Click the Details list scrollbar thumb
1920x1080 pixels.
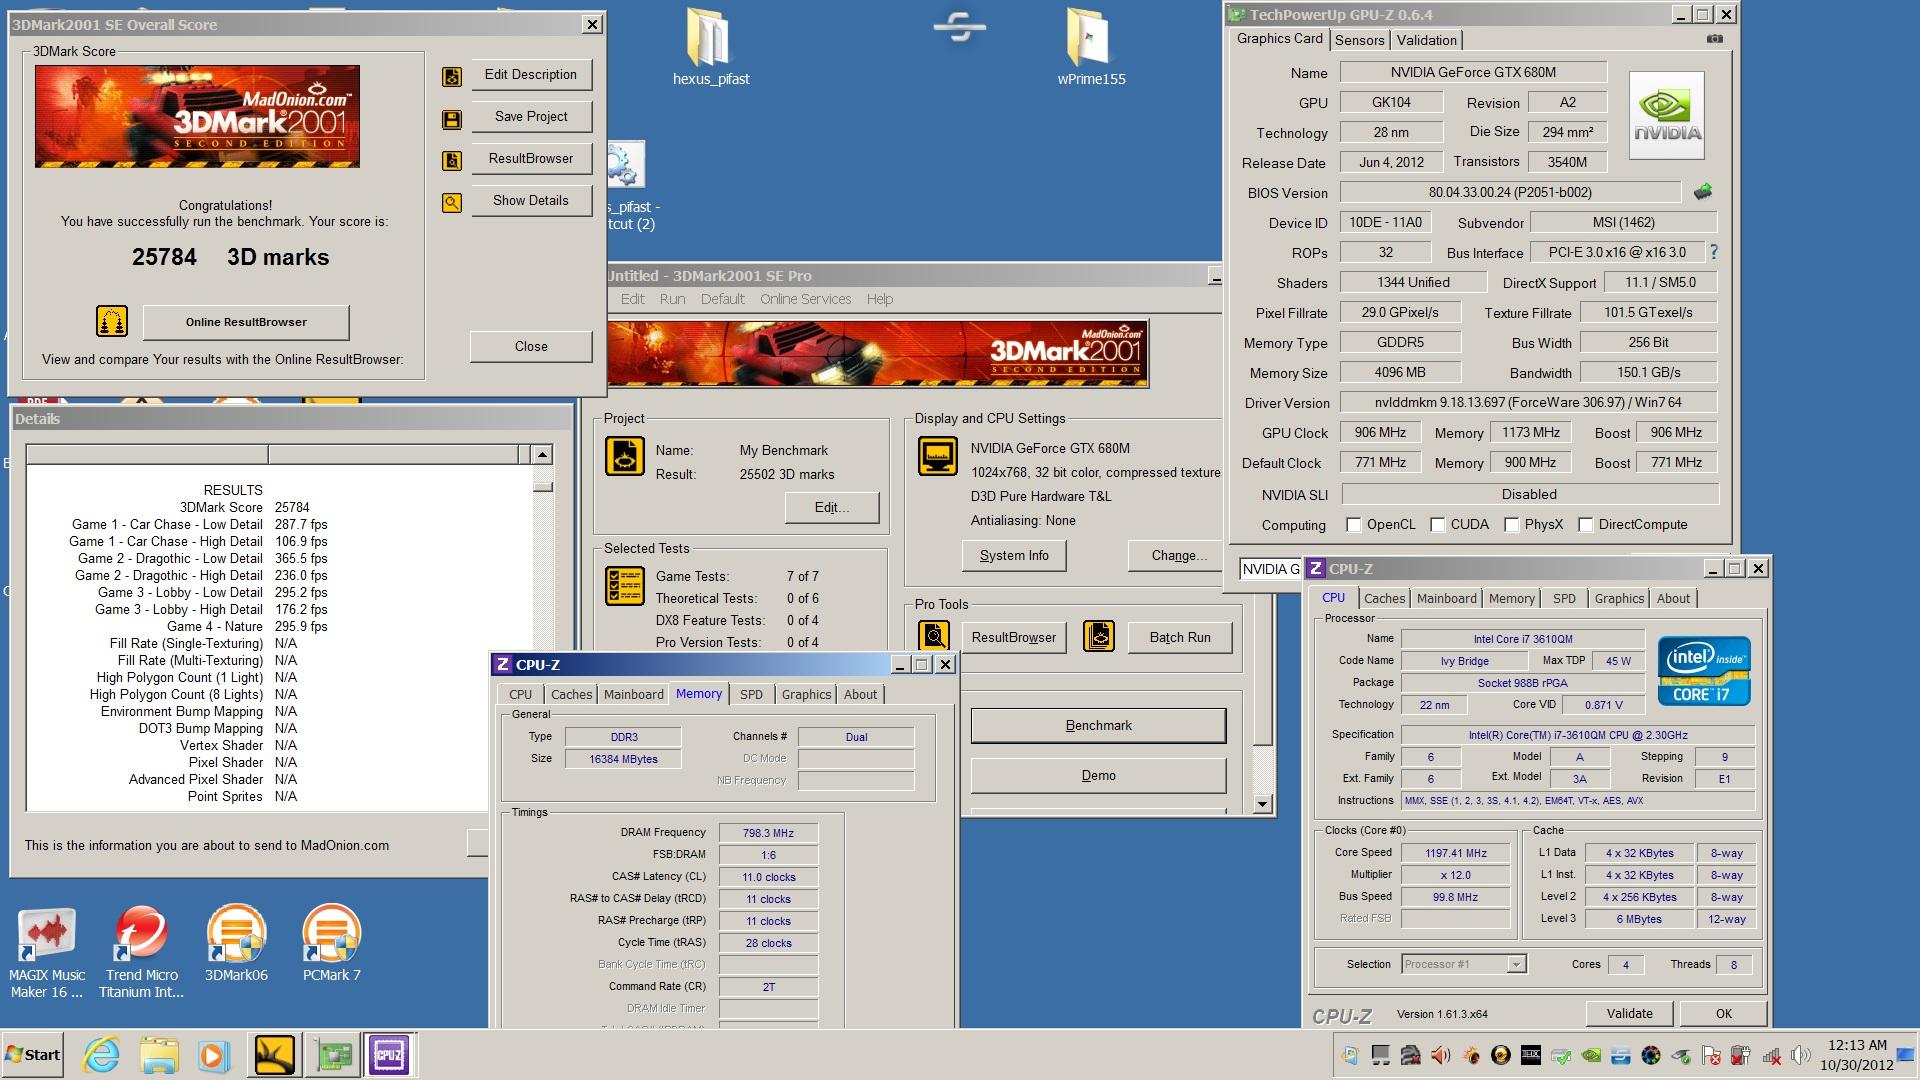click(x=543, y=487)
